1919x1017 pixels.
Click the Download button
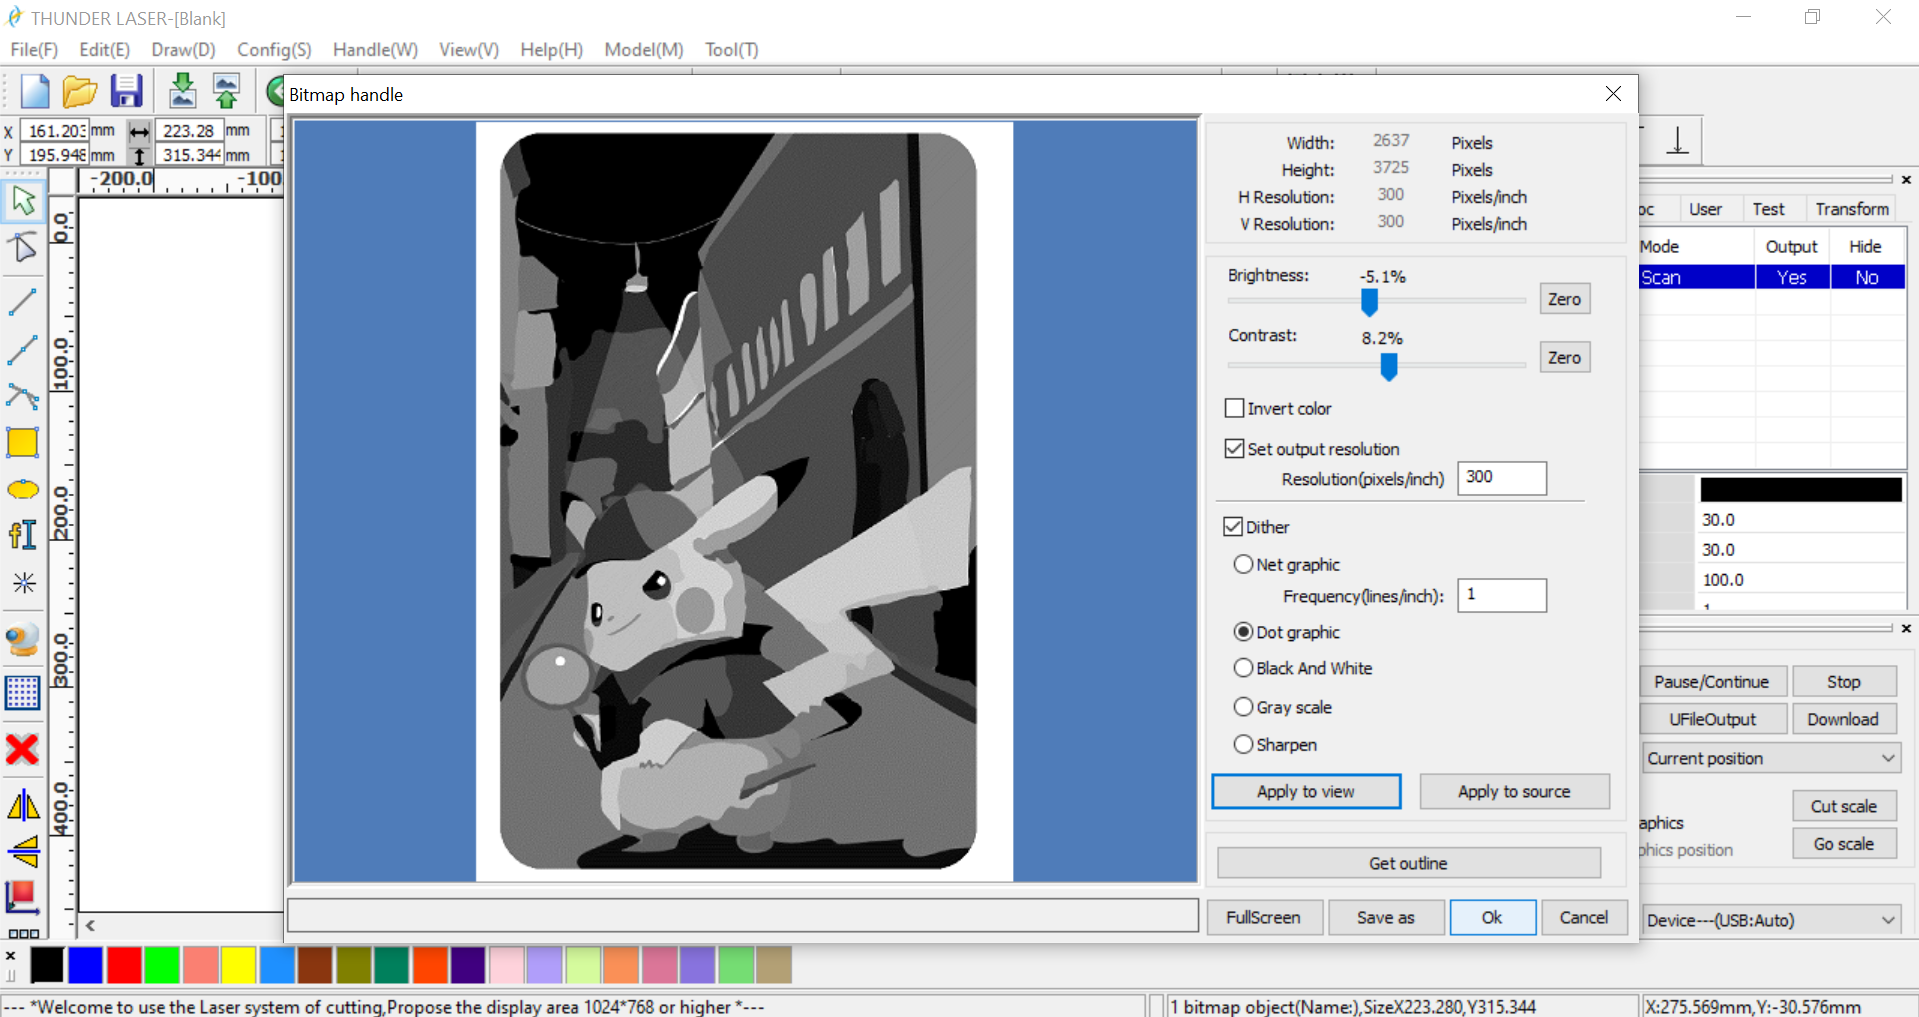[1843, 719]
